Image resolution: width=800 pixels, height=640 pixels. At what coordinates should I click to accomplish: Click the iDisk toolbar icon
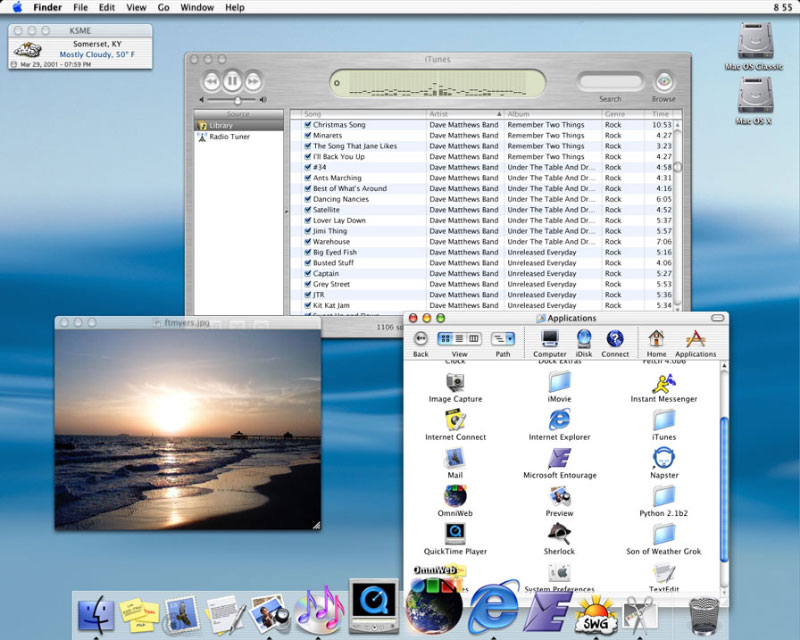[584, 339]
